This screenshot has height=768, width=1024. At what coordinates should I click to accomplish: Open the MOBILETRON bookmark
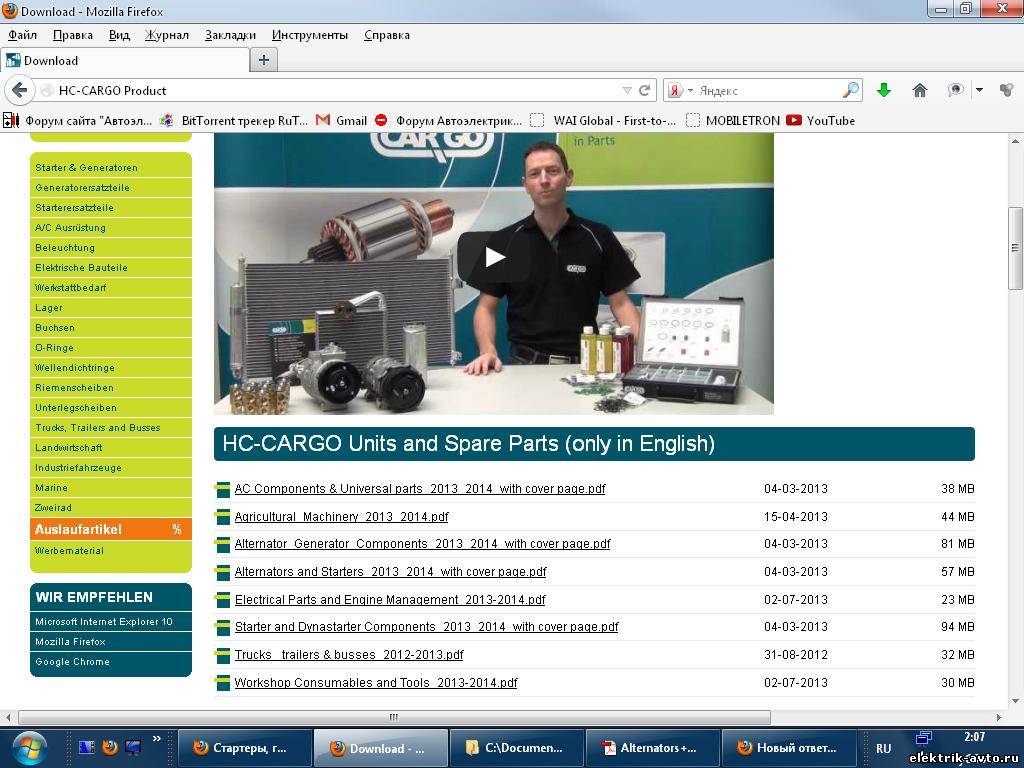pos(733,120)
